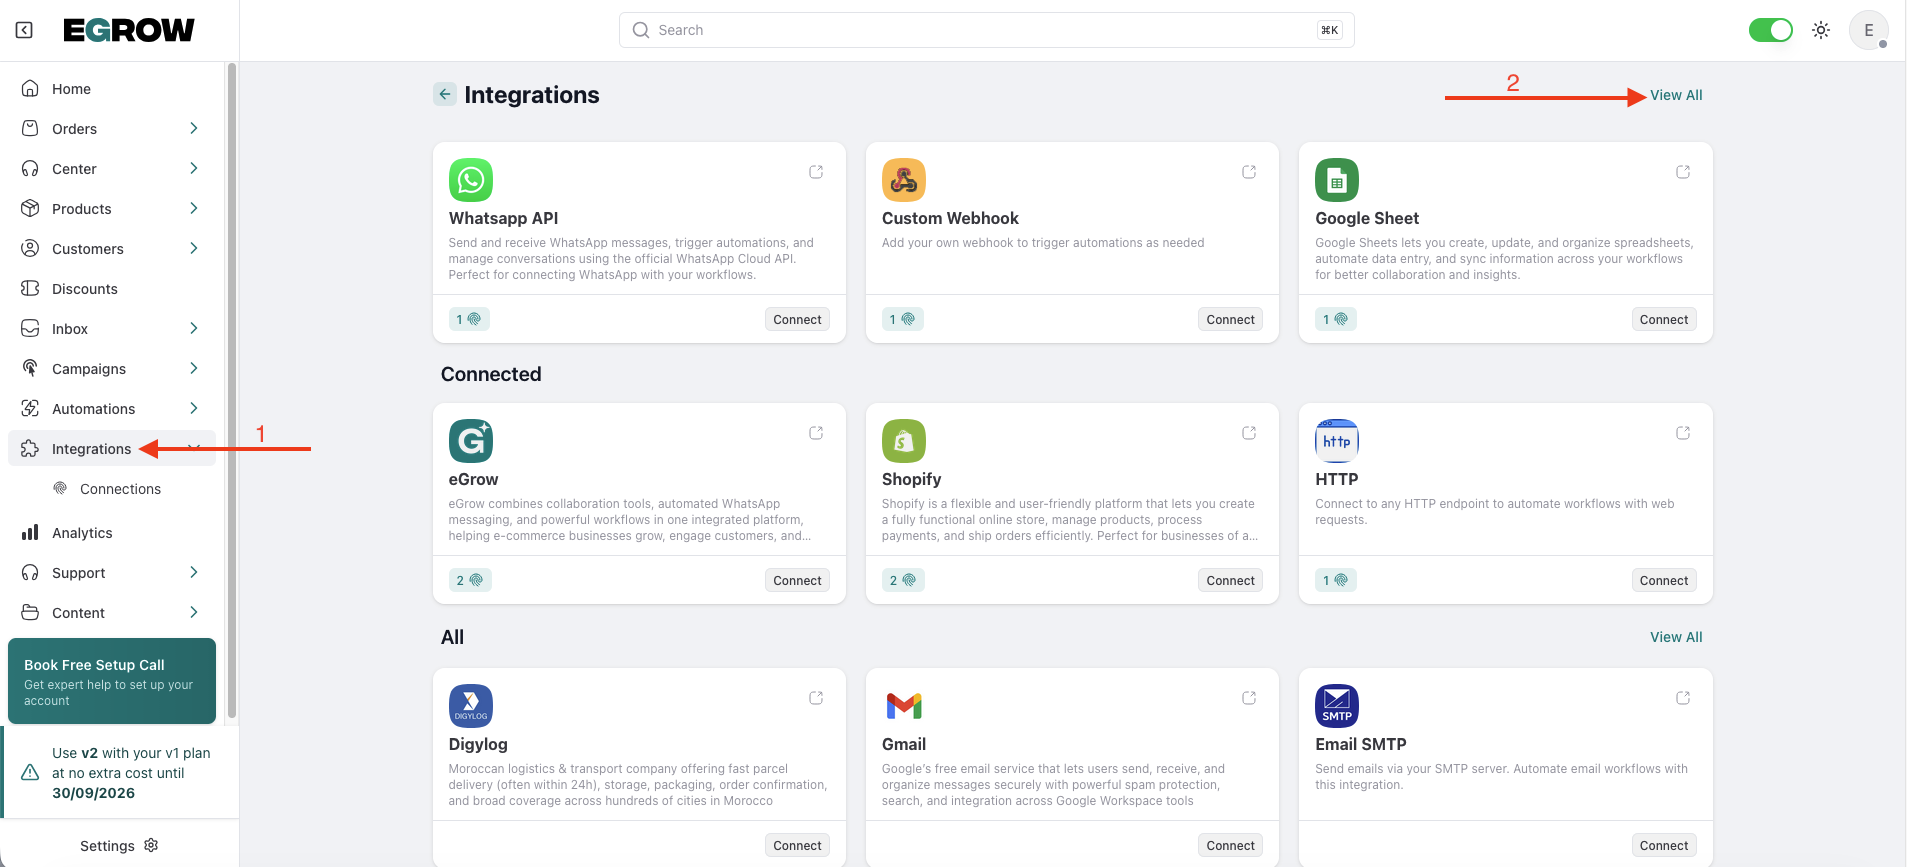Expand the Automations submenu chevron
The height and width of the screenshot is (867, 1907).
pos(193,408)
